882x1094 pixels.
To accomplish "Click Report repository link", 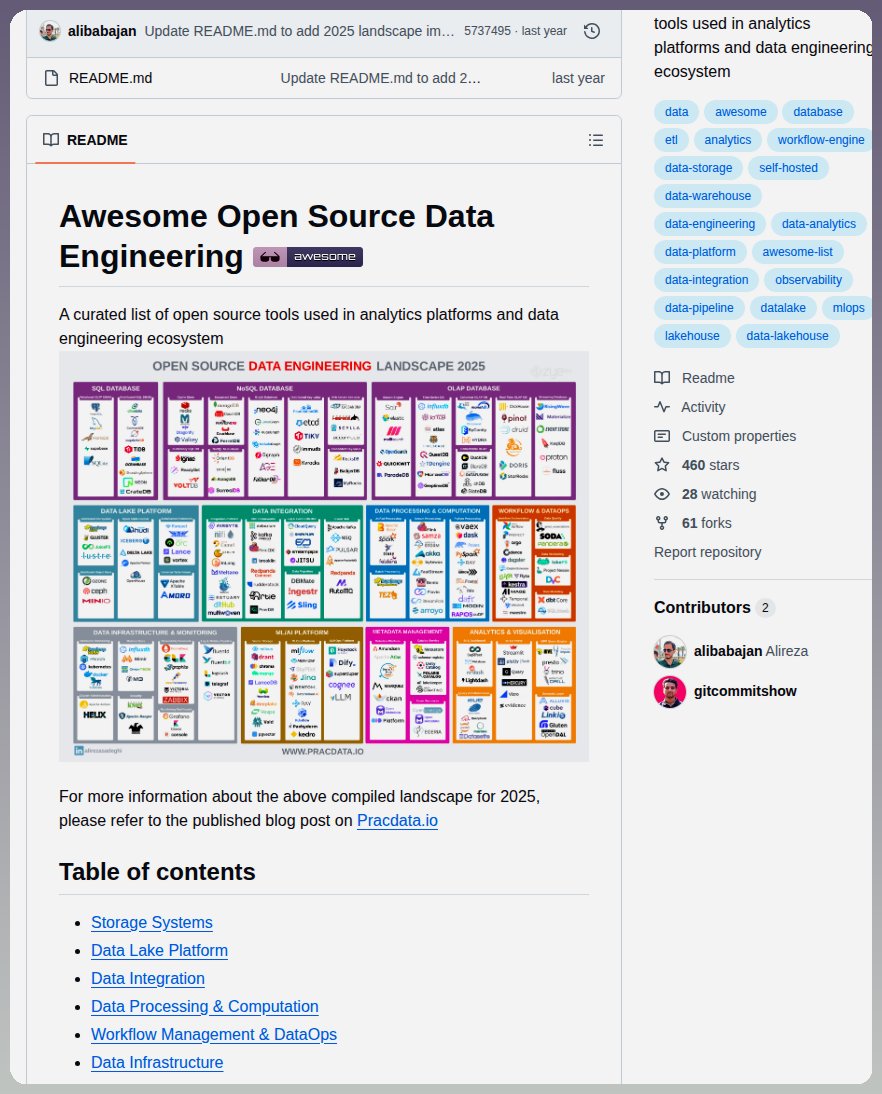I will (x=708, y=552).
